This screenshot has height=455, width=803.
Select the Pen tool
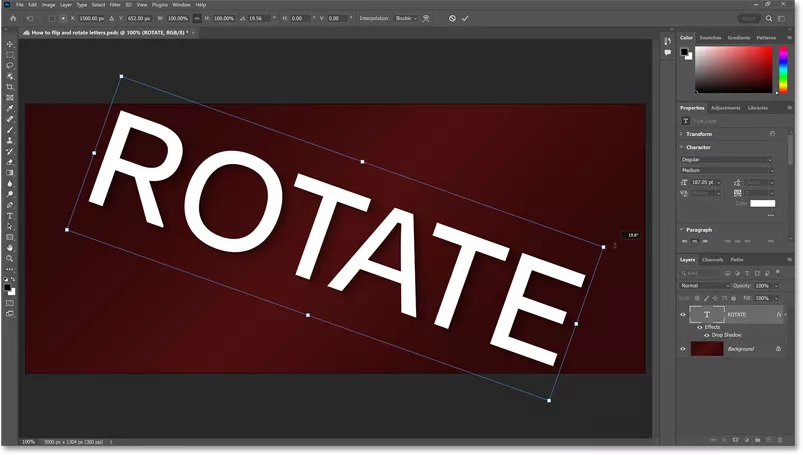tap(10, 205)
